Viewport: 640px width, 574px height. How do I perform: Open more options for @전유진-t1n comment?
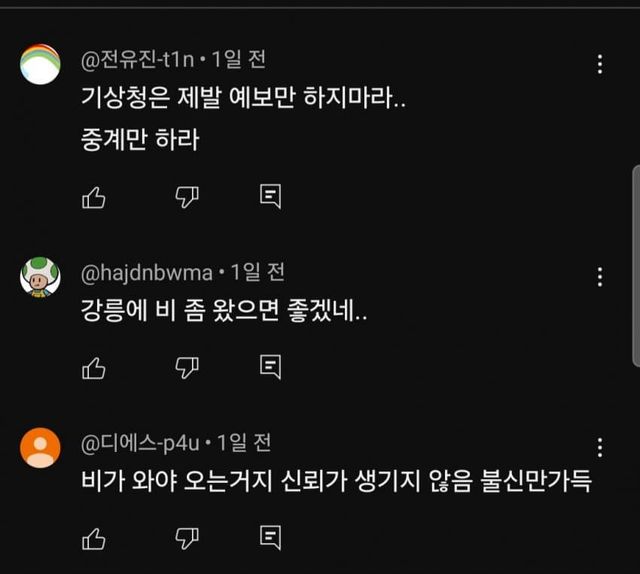[599, 65]
